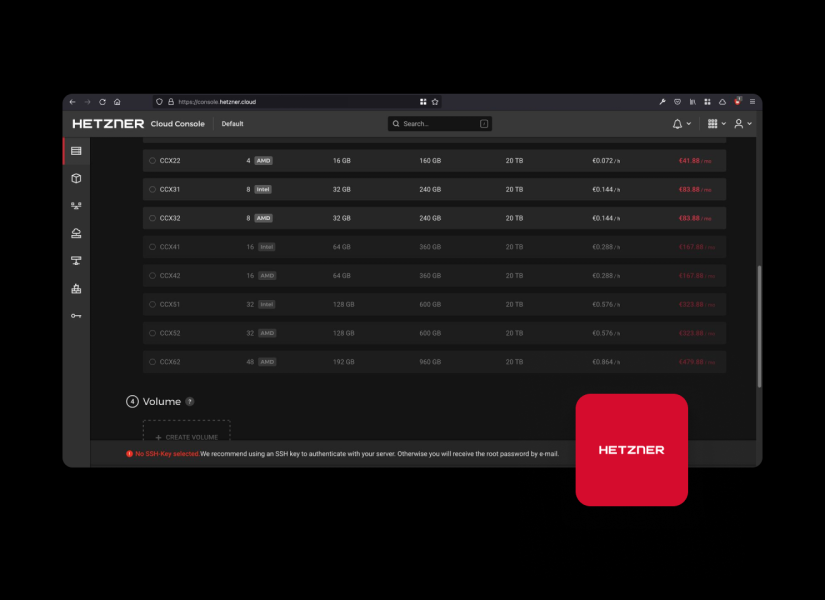Reload the page with the browser refresh icon
The width and height of the screenshot is (825, 600).
pyautogui.click(x=102, y=102)
